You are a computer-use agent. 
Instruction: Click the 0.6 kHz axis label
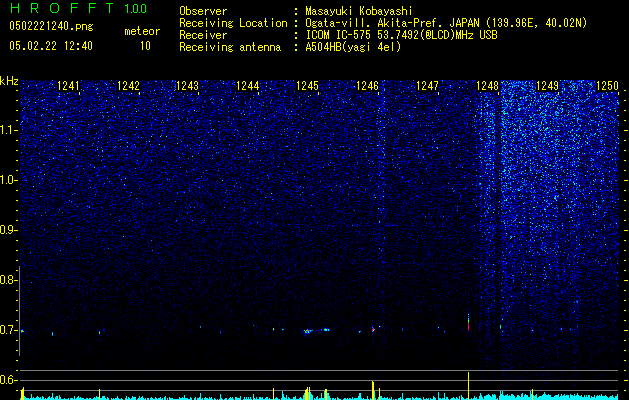[8, 380]
